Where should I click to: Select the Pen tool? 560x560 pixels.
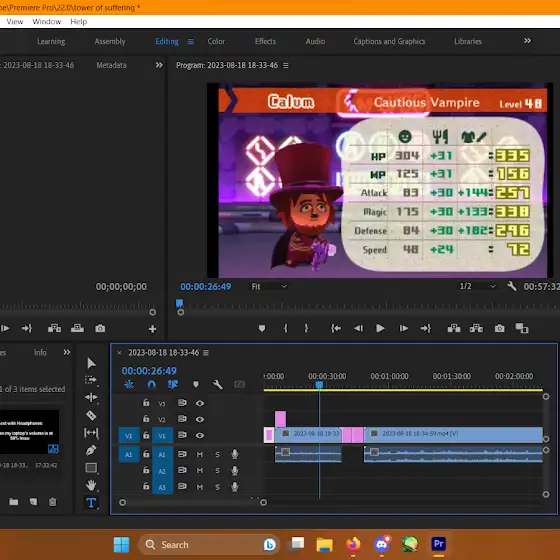(x=91, y=450)
